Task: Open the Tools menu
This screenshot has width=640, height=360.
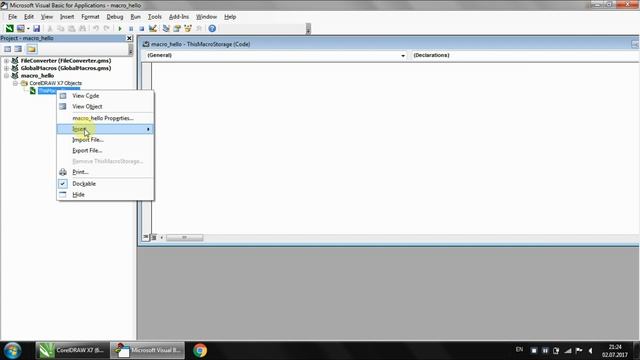Action: [155, 17]
